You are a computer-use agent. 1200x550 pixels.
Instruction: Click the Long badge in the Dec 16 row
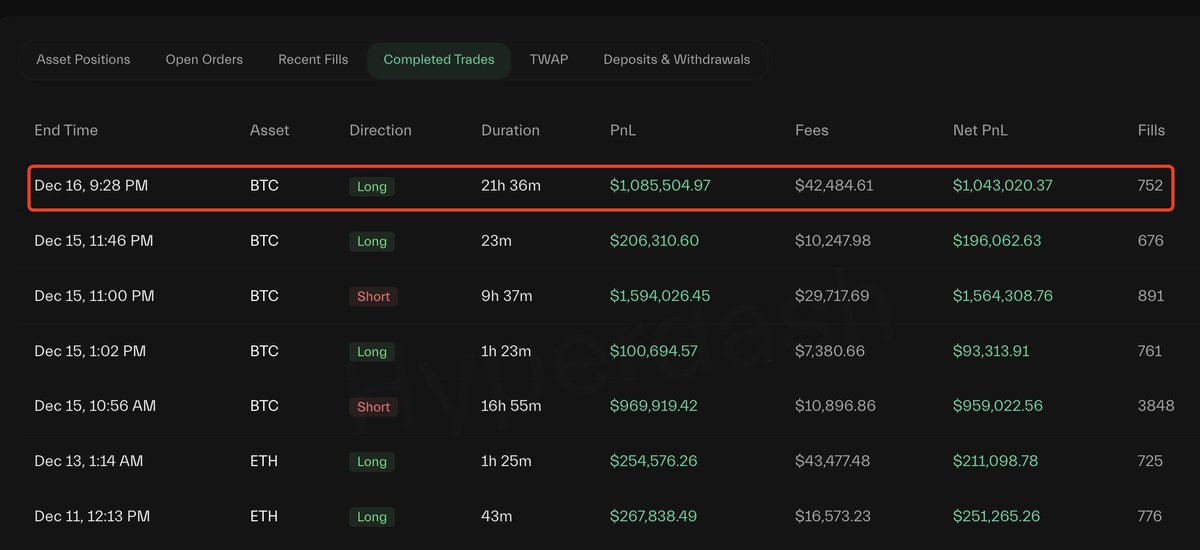pos(372,186)
